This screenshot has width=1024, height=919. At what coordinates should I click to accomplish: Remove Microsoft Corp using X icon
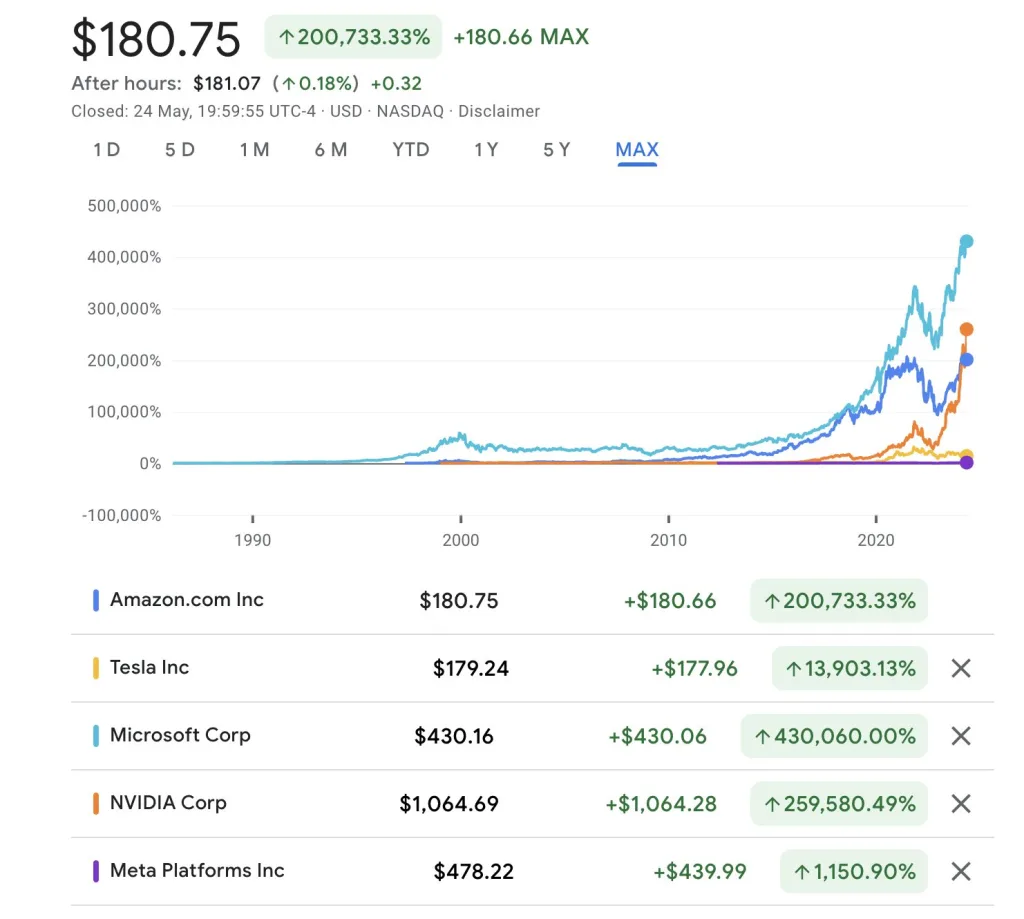[x=960, y=737]
